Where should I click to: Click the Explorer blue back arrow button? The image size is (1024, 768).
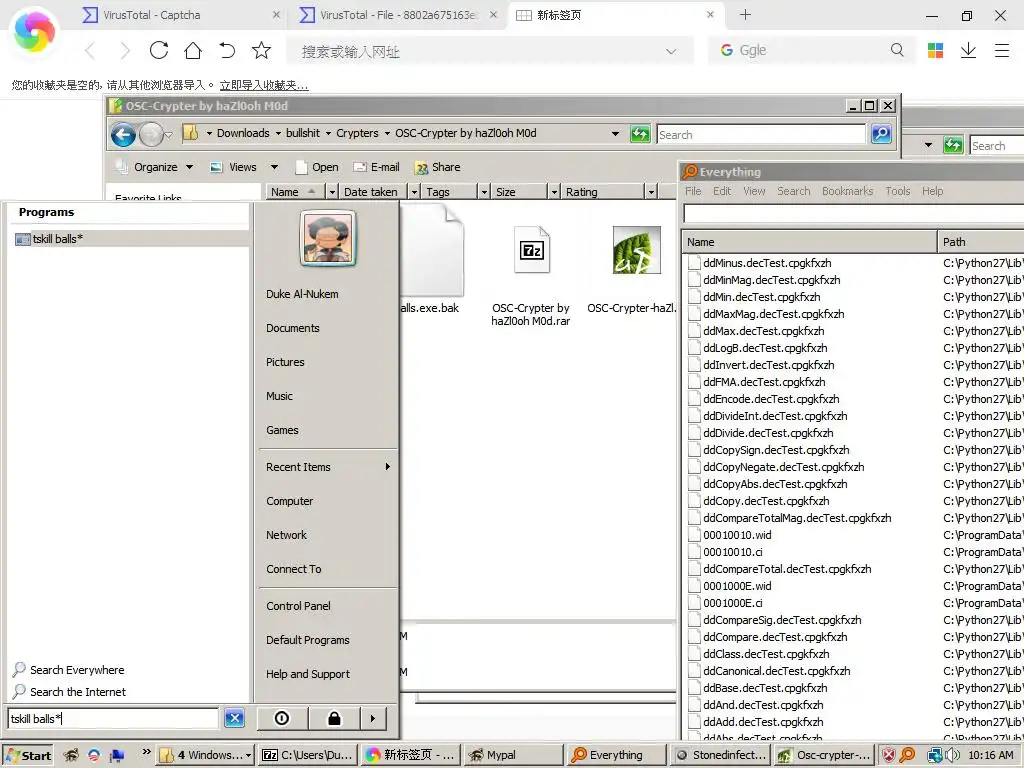tap(123, 135)
